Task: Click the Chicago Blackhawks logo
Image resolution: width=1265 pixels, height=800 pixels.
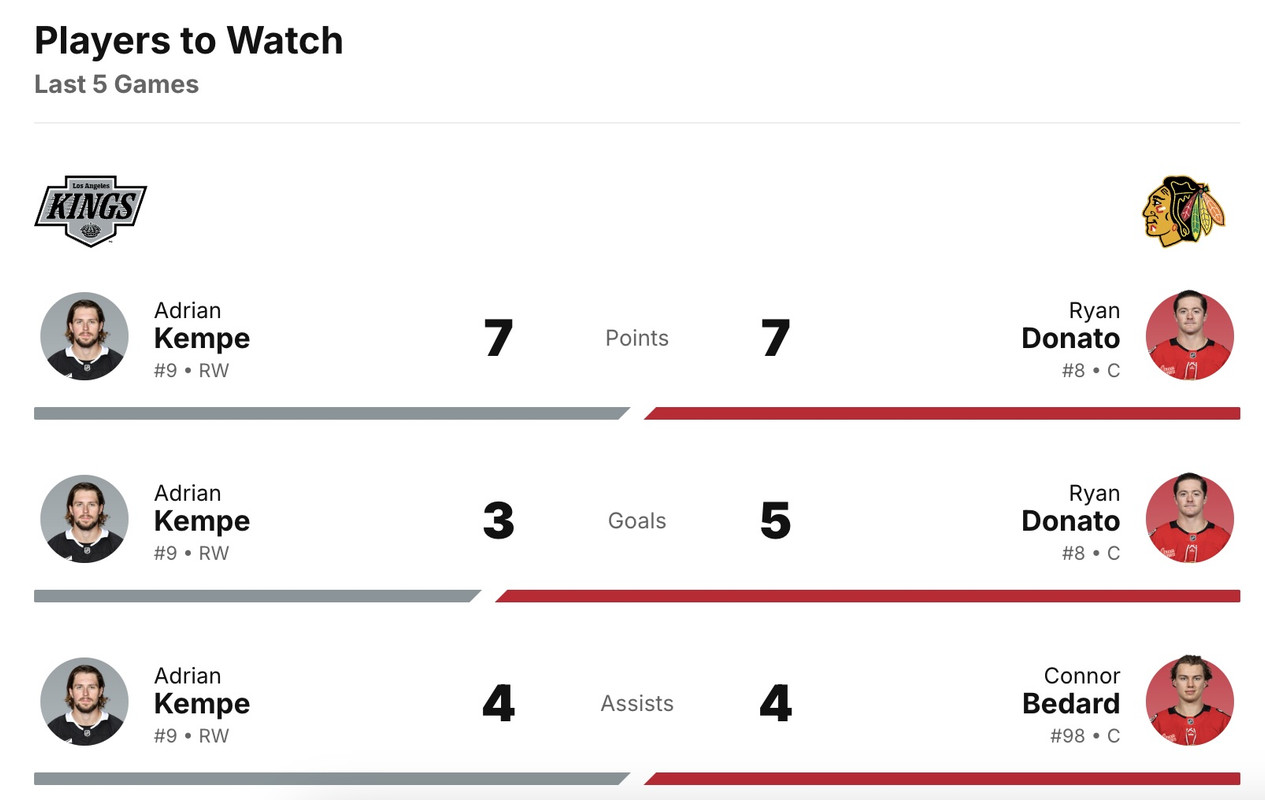Action: [x=1183, y=211]
